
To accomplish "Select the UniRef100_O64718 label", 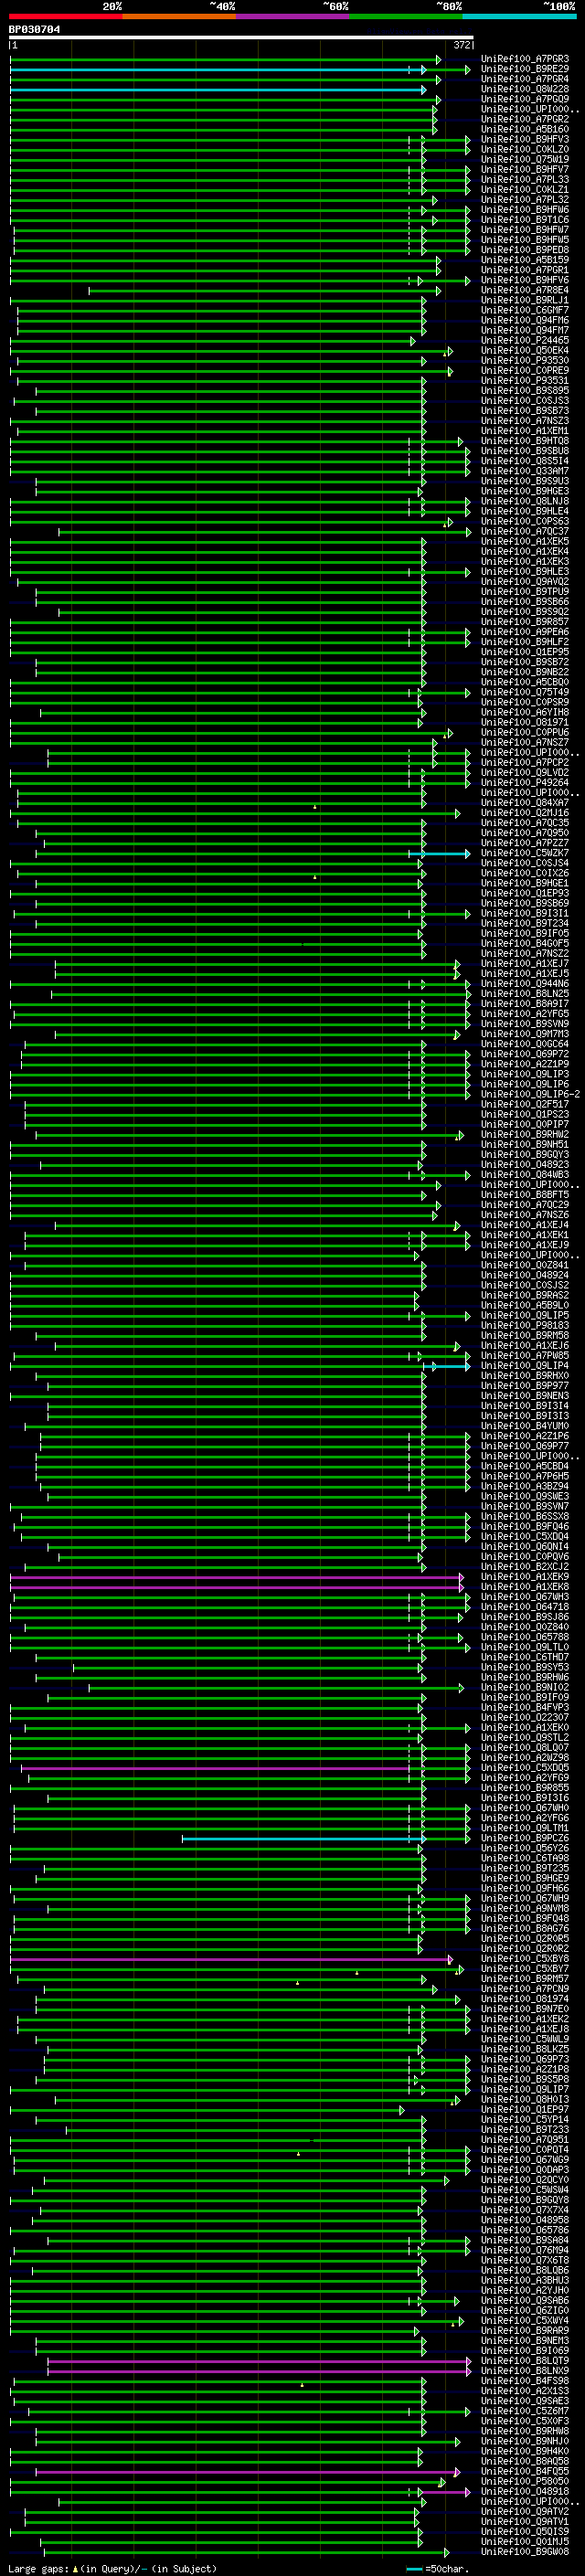I will pos(525,1607).
